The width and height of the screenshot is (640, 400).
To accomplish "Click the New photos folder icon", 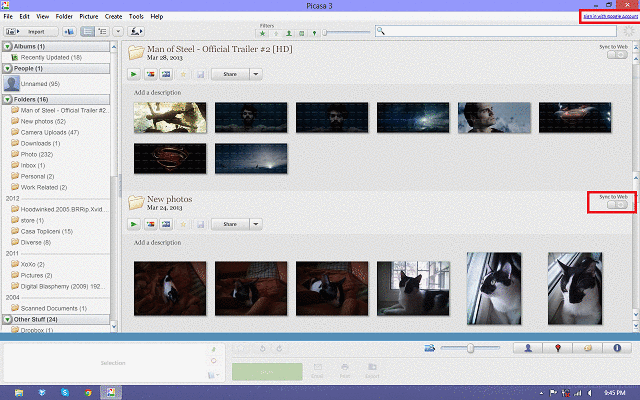I will click(x=136, y=202).
